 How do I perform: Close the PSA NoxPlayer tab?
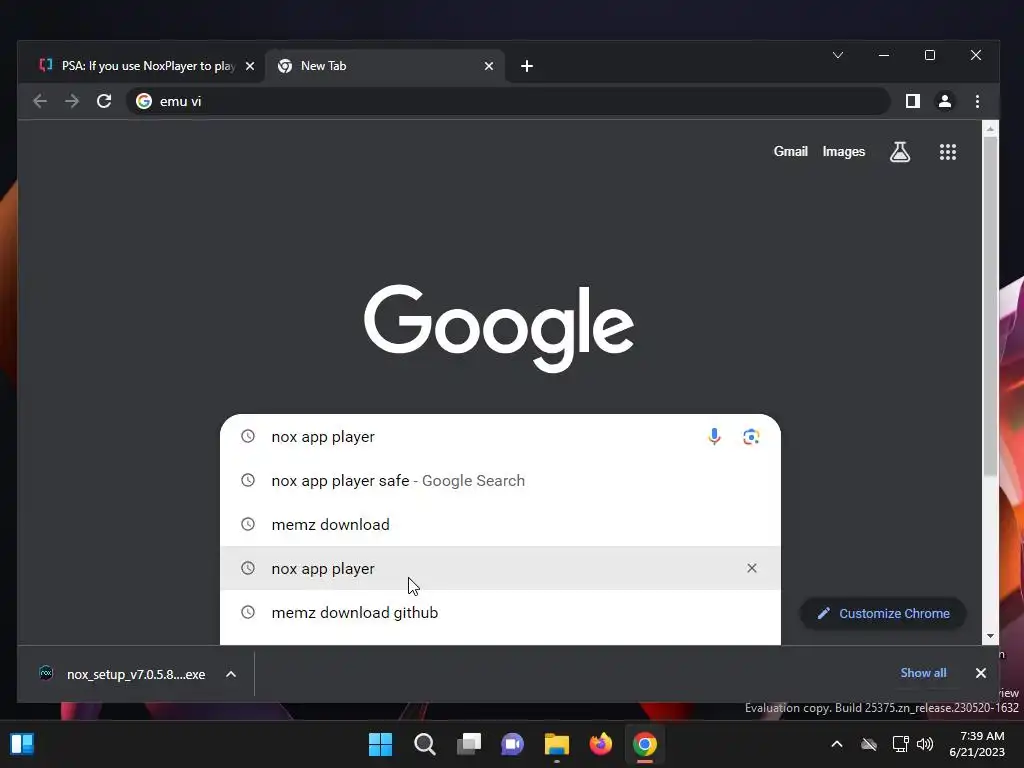pos(249,66)
